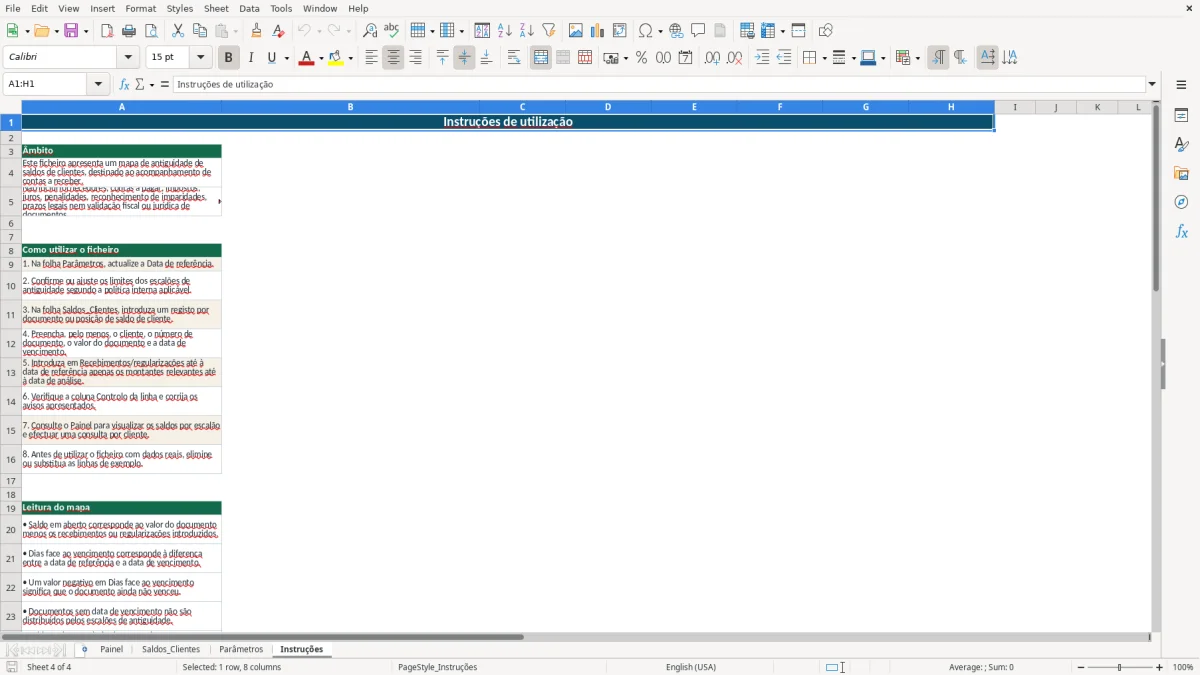
Task: Open the Function Wizard next to Name Box
Action: tap(125, 84)
